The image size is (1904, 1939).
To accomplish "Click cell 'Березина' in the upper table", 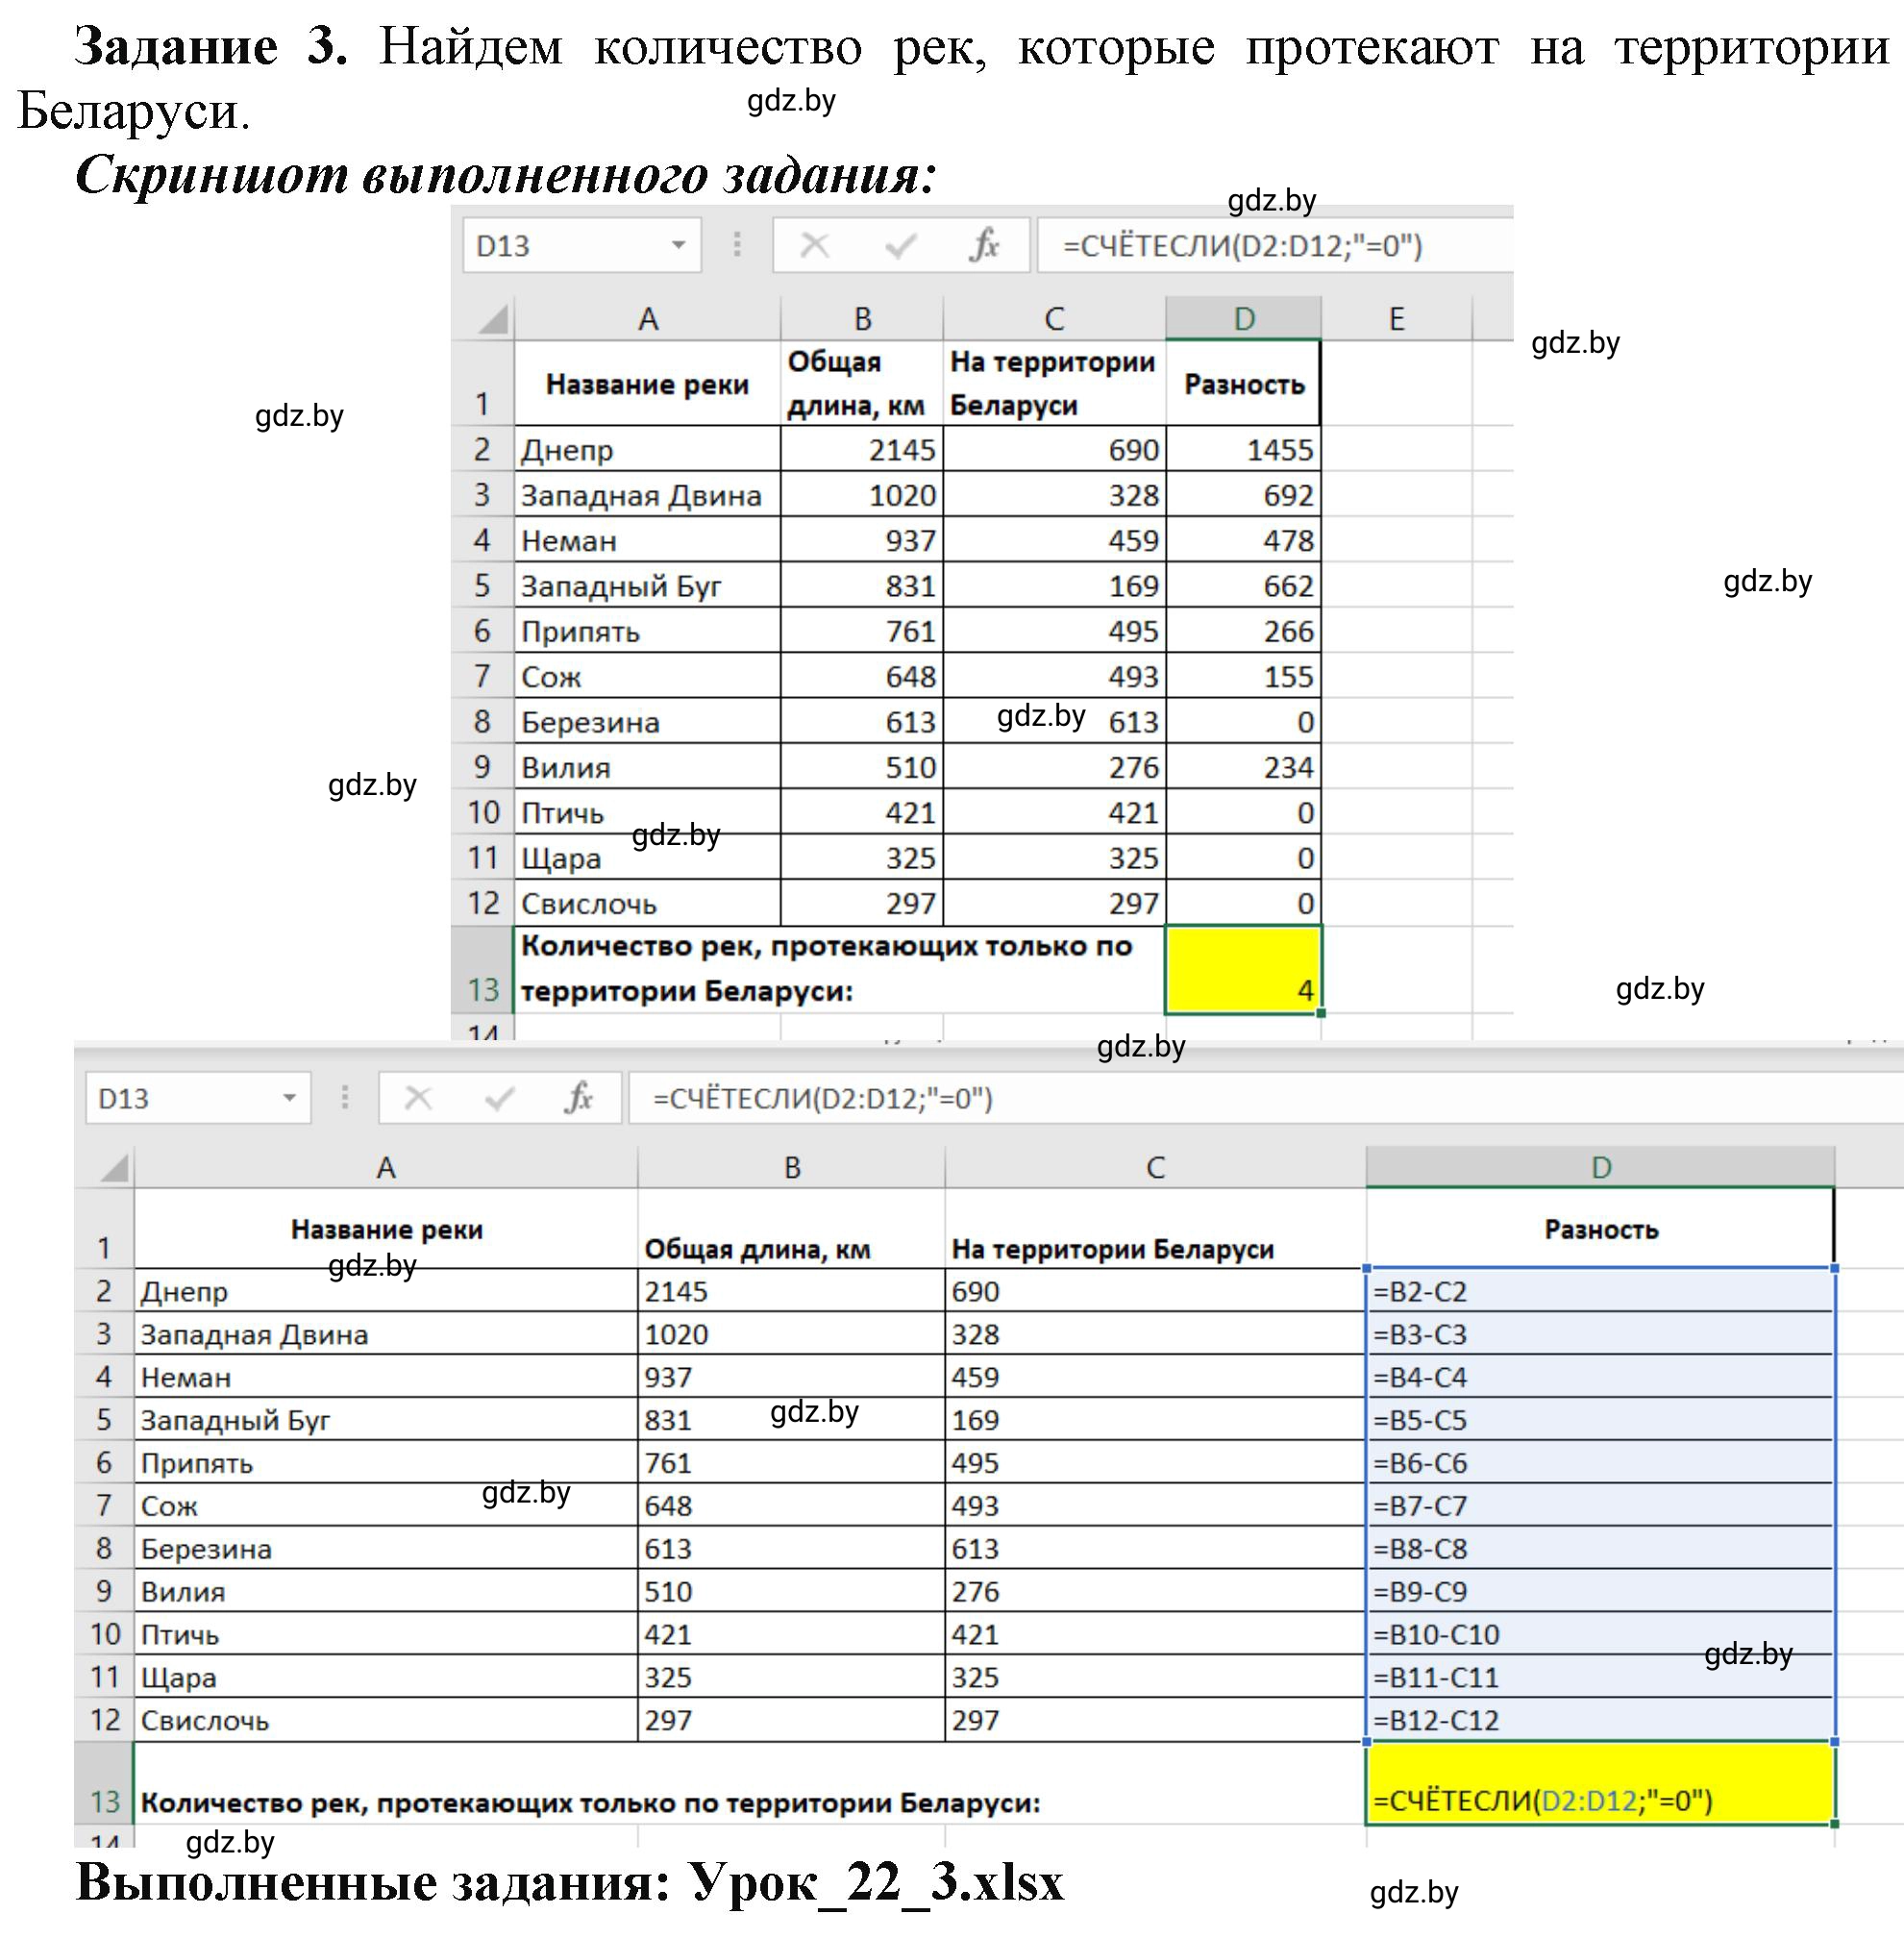I will (x=647, y=721).
